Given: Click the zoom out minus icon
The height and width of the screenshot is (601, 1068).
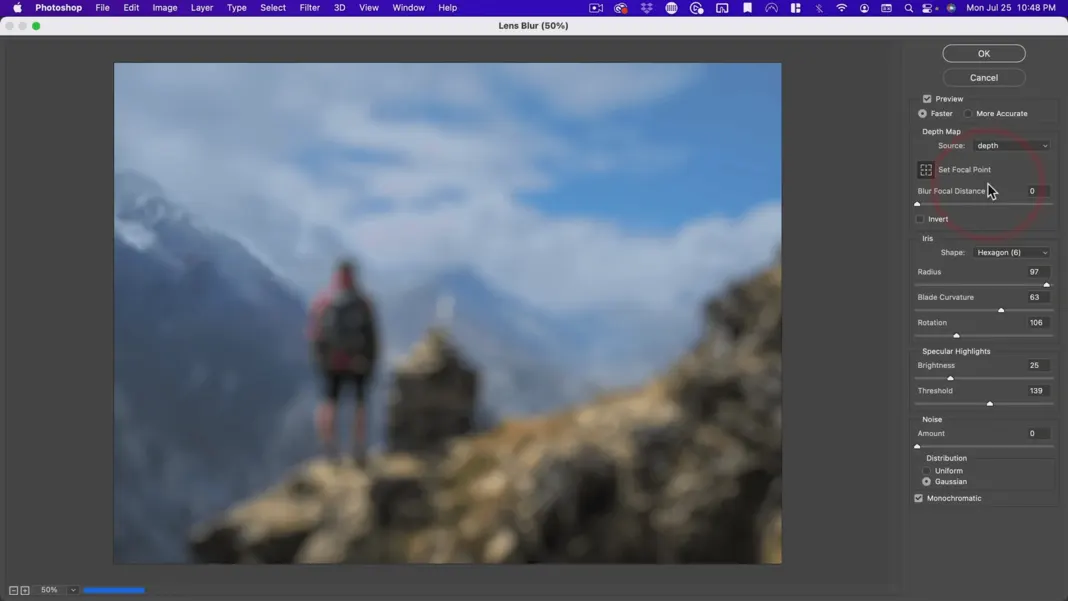Looking at the screenshot, I should pos(13,590).
